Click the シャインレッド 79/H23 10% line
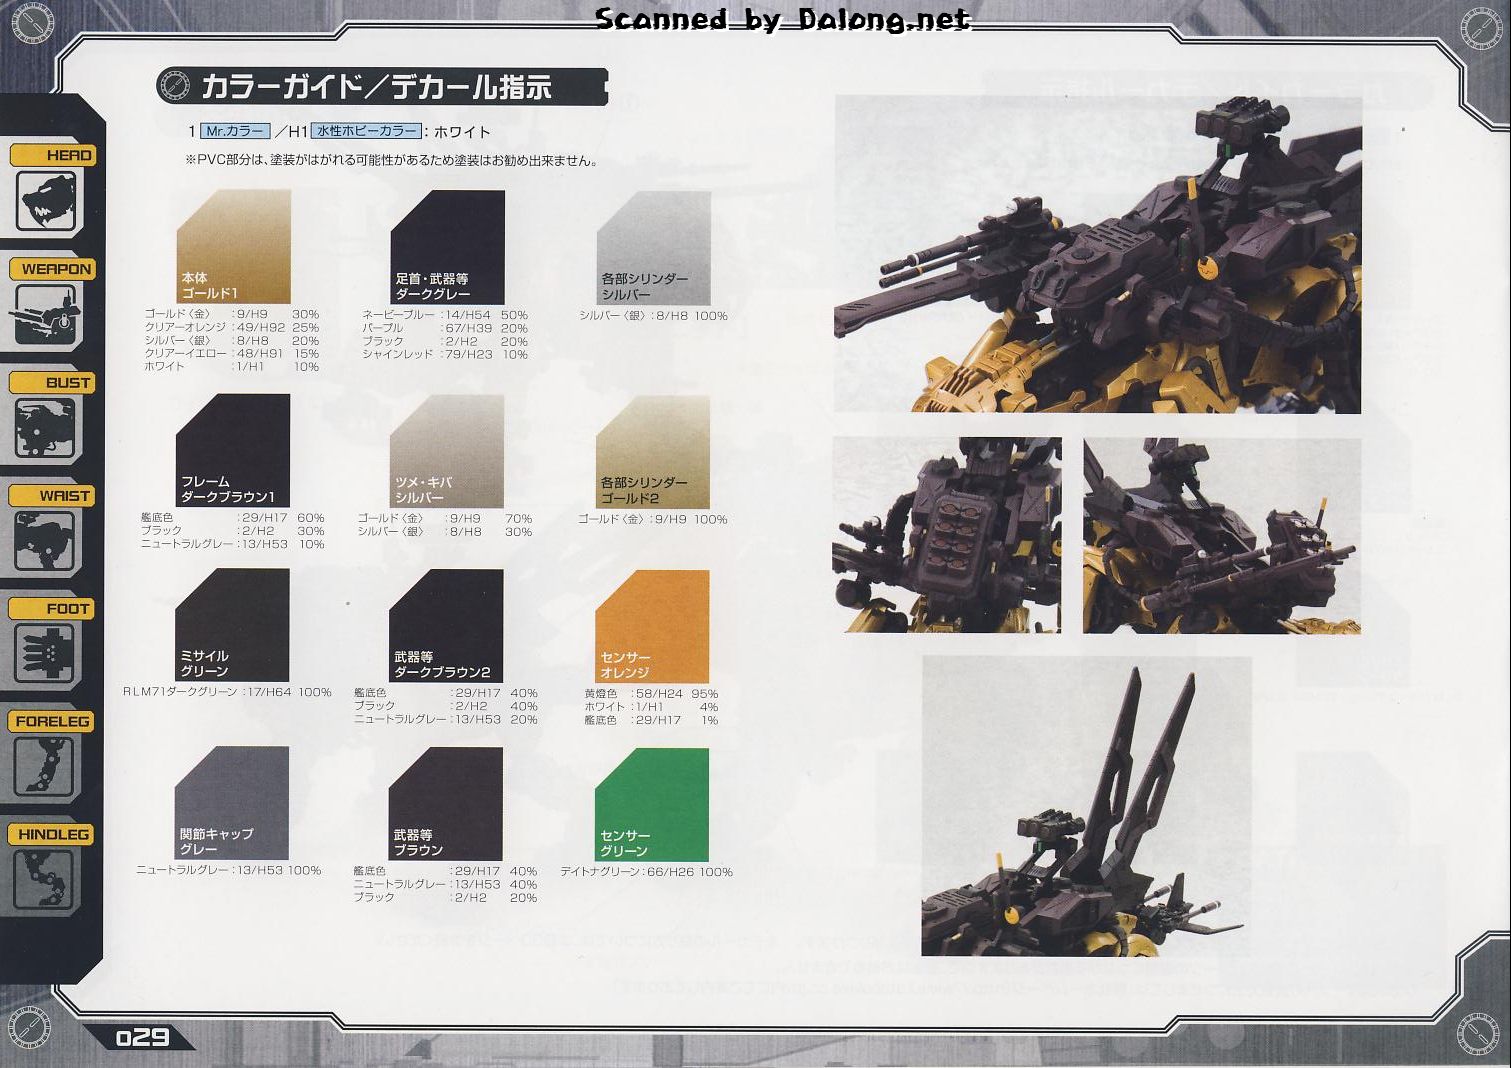Screen dimensions: 1511x1068 [x=445, y=354]
